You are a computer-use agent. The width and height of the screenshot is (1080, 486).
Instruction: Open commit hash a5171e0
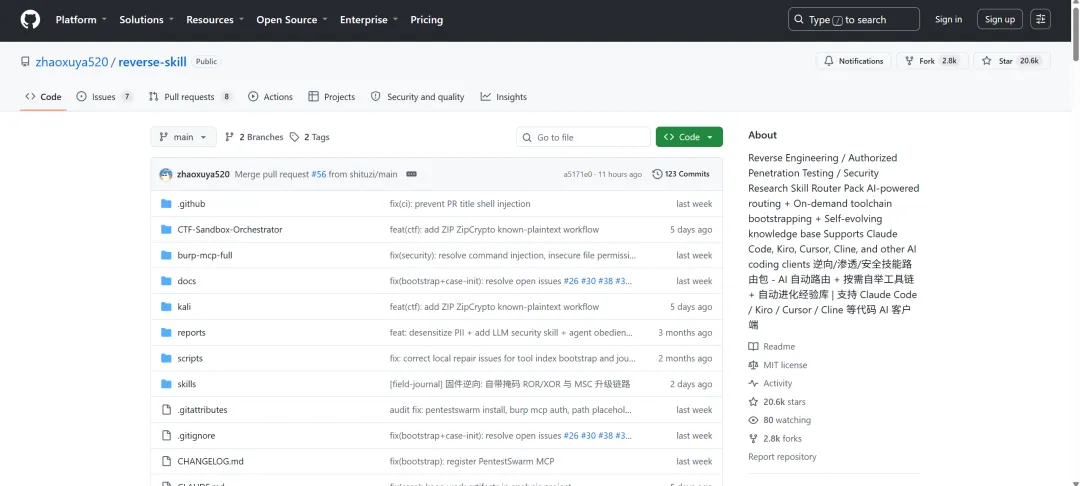(578, 174)
